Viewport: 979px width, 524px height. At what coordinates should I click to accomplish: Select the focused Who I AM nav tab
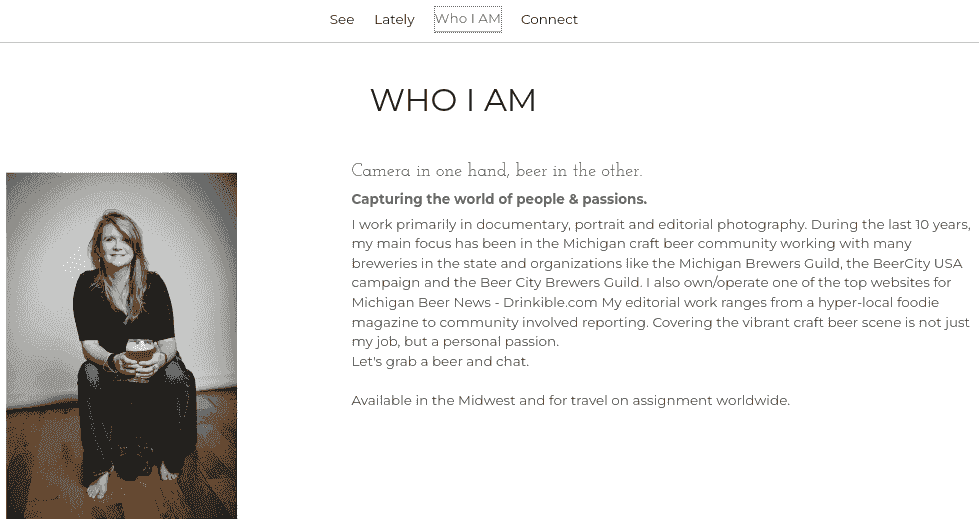(x=468, y=19)
